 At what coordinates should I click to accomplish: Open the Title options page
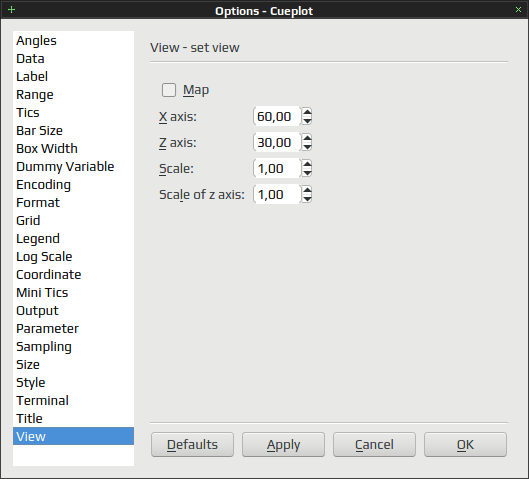(73, 418)
